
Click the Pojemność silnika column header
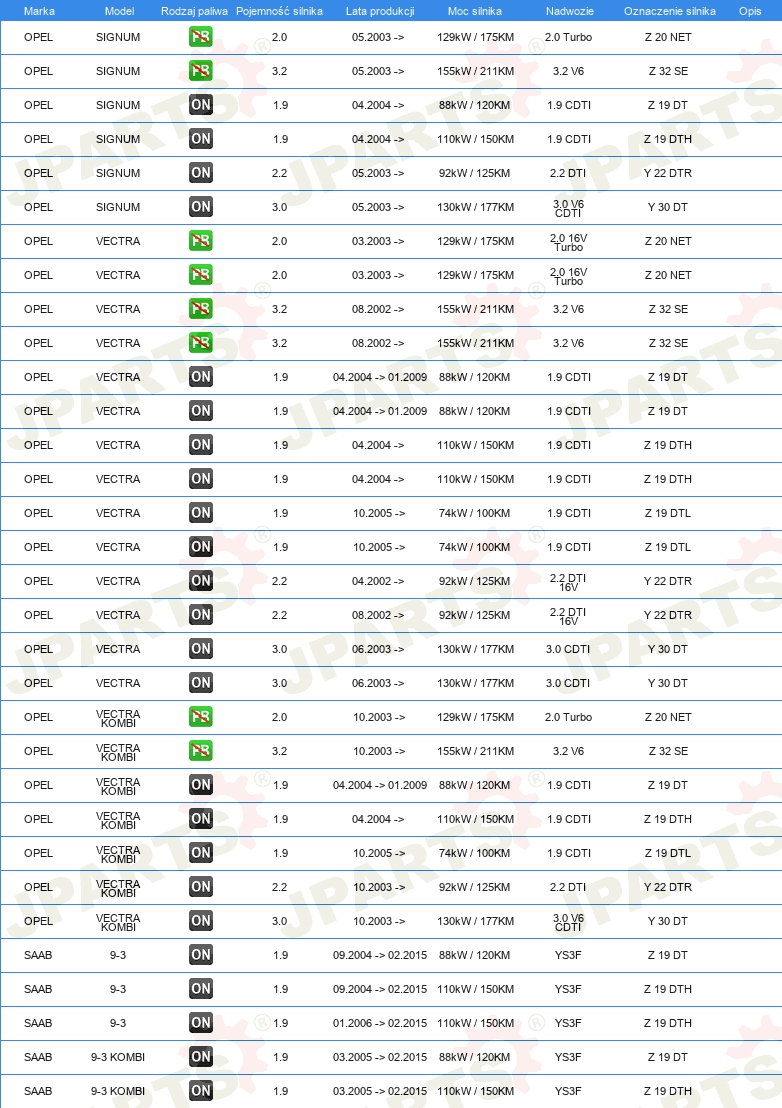coord(279,11)
